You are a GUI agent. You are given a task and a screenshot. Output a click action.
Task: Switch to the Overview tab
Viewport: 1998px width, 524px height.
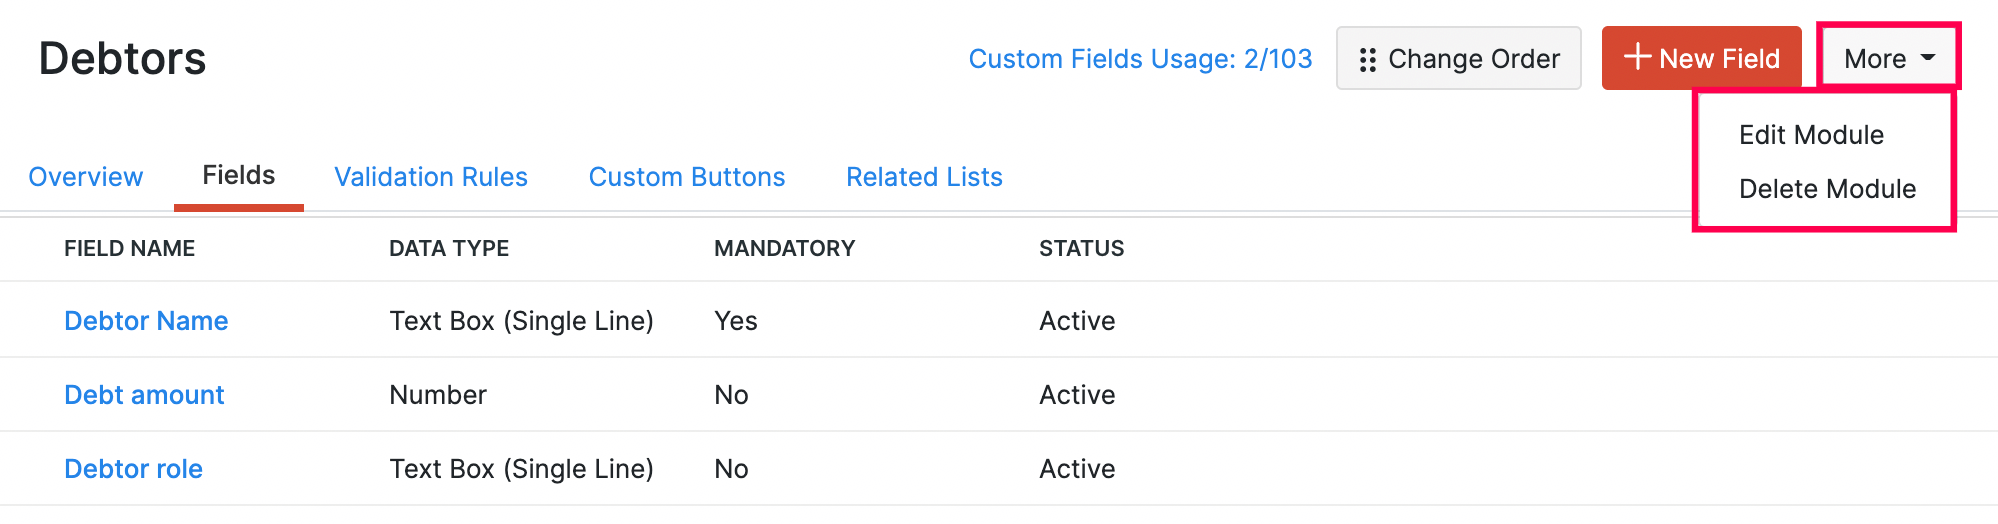click(x=86, y=177)
